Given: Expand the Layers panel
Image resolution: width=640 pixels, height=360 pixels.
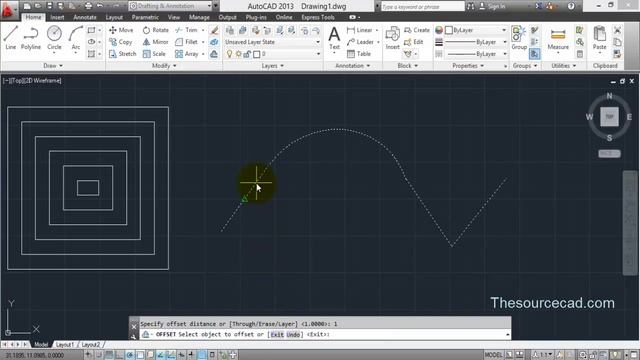Looking at the screenshot, I should [x=272, y=66].
